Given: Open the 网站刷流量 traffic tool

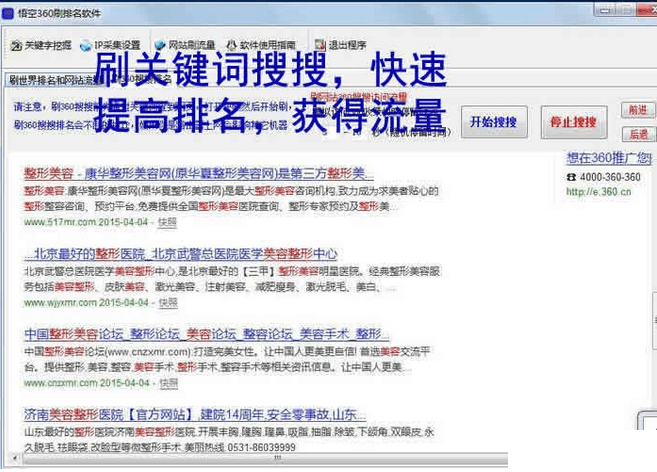Looking at the screenshot, I should [x=185, y=46].
